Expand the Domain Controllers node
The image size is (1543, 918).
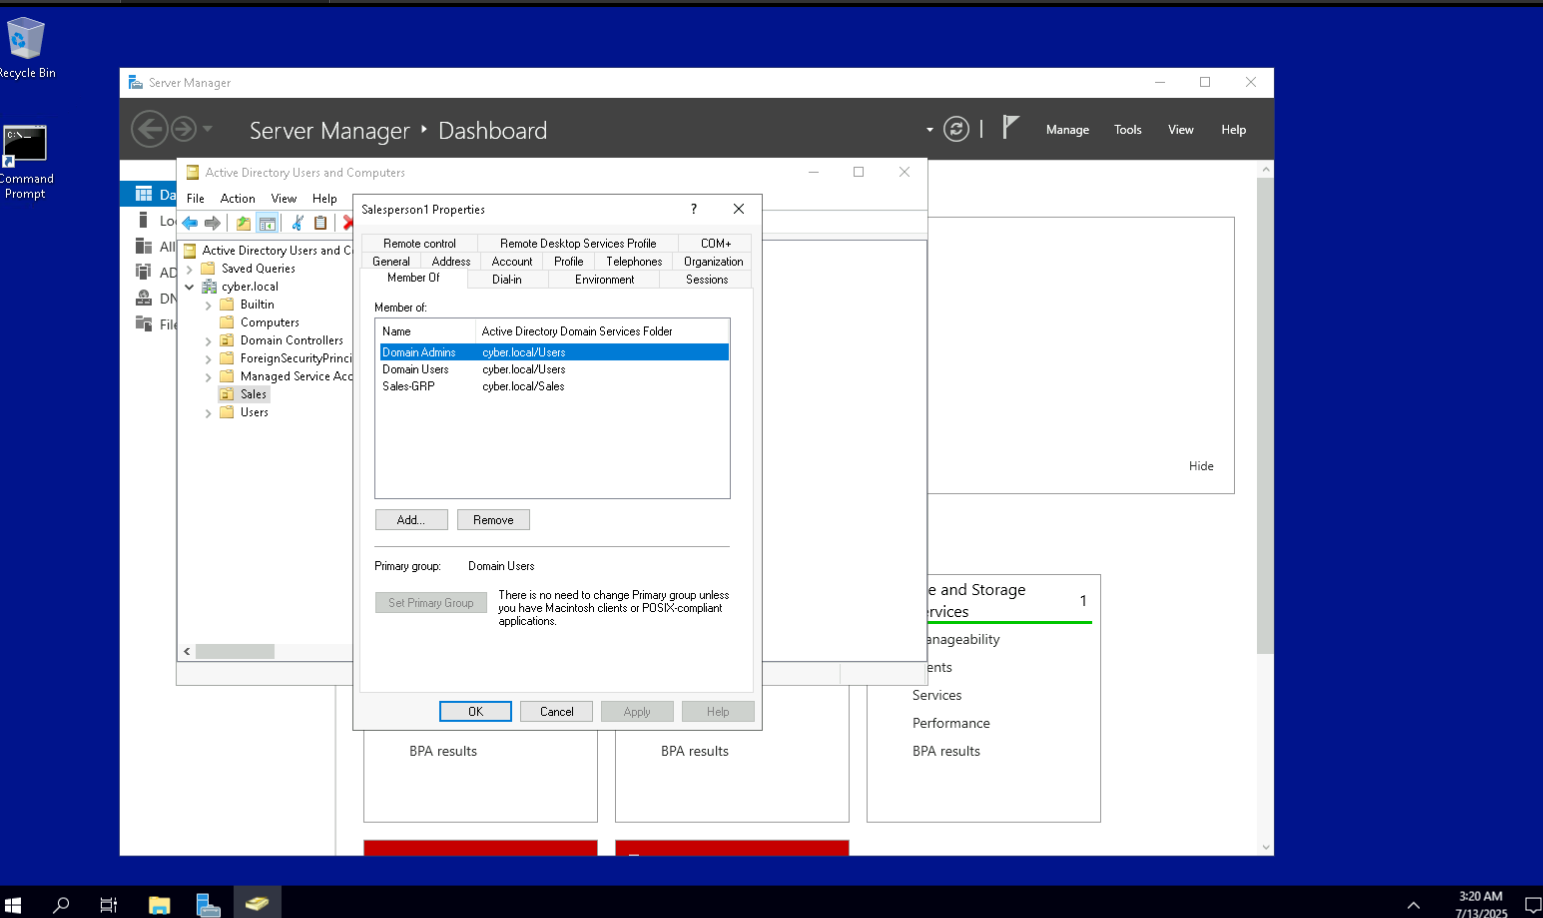(208, 341)
